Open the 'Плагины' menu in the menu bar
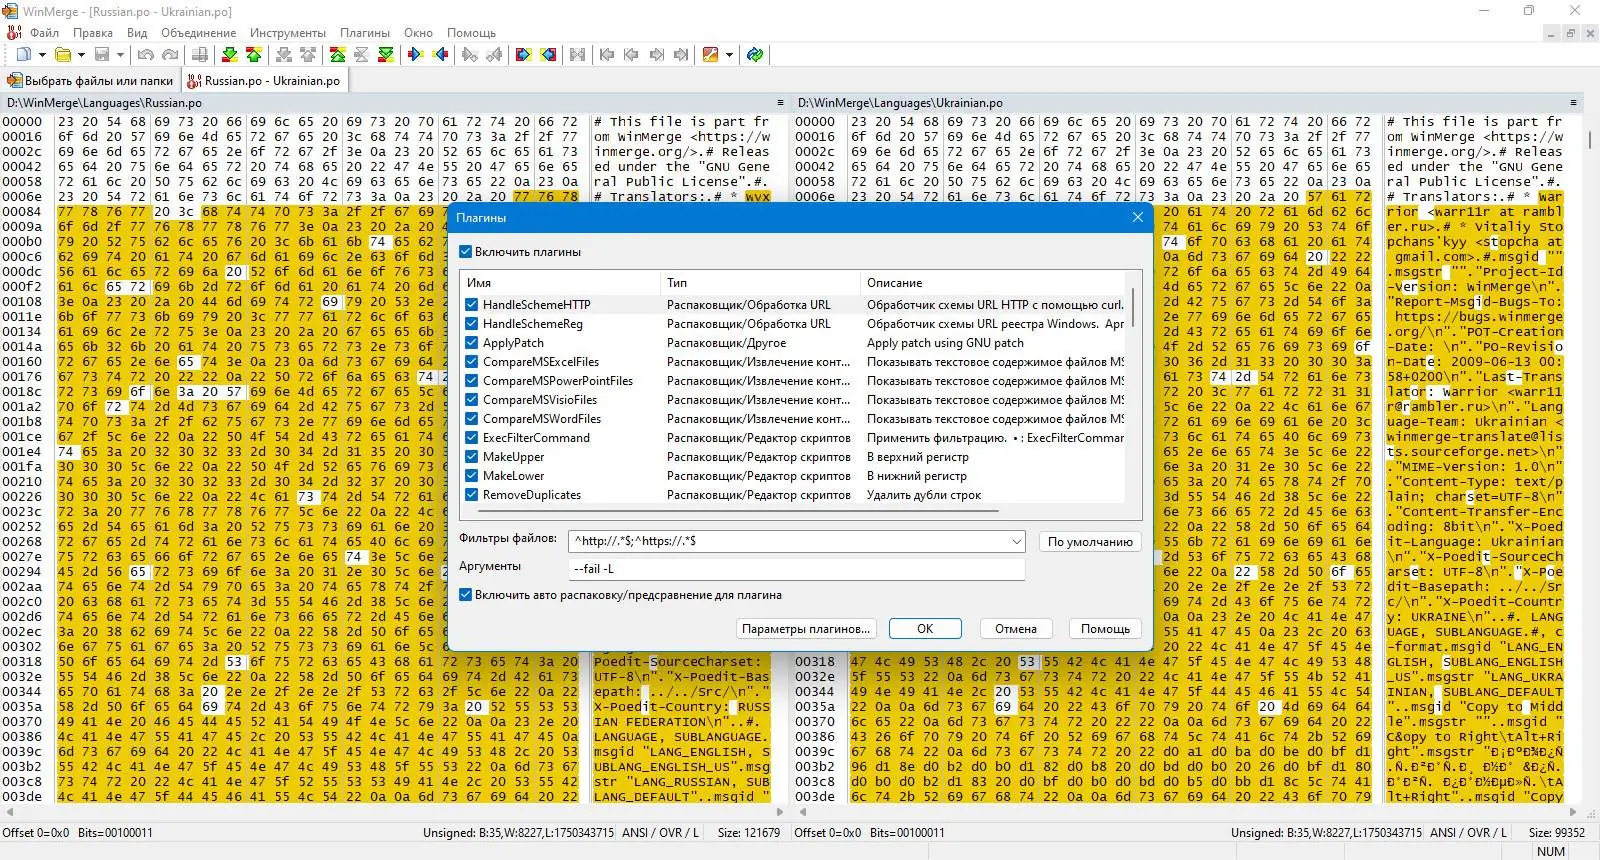This screenshot has width=1600, height=860. (x=364, y=33)
